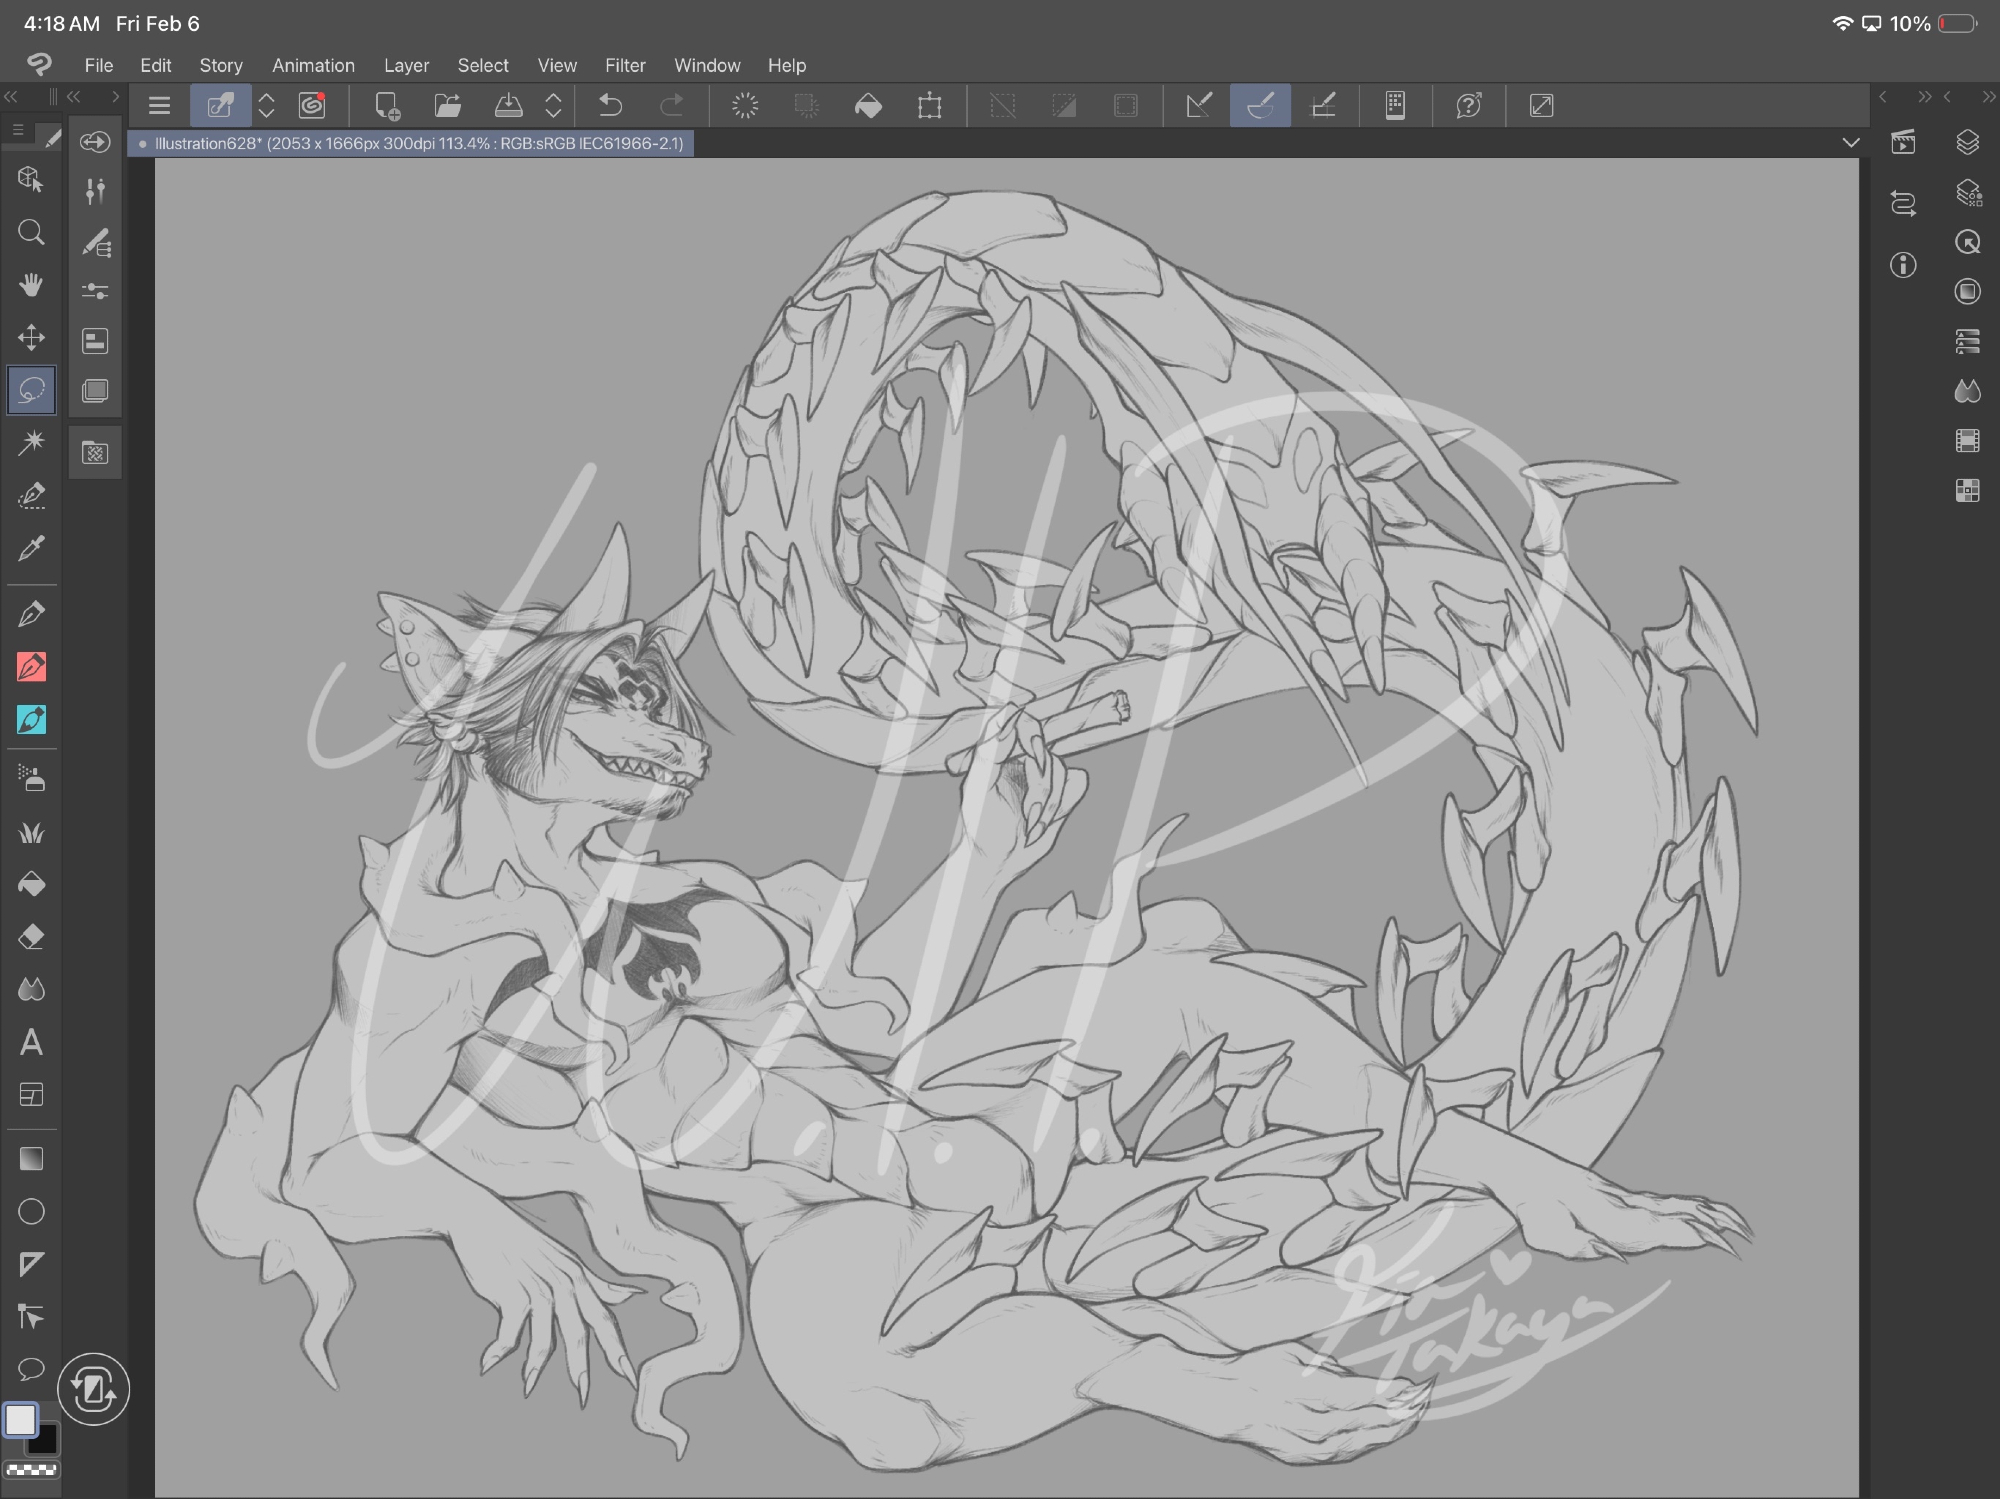This screenshot has height=1499, width=2000.
Task: Select the Fill bucket tool
Action: pyautogui.click(x=31, y=885)
